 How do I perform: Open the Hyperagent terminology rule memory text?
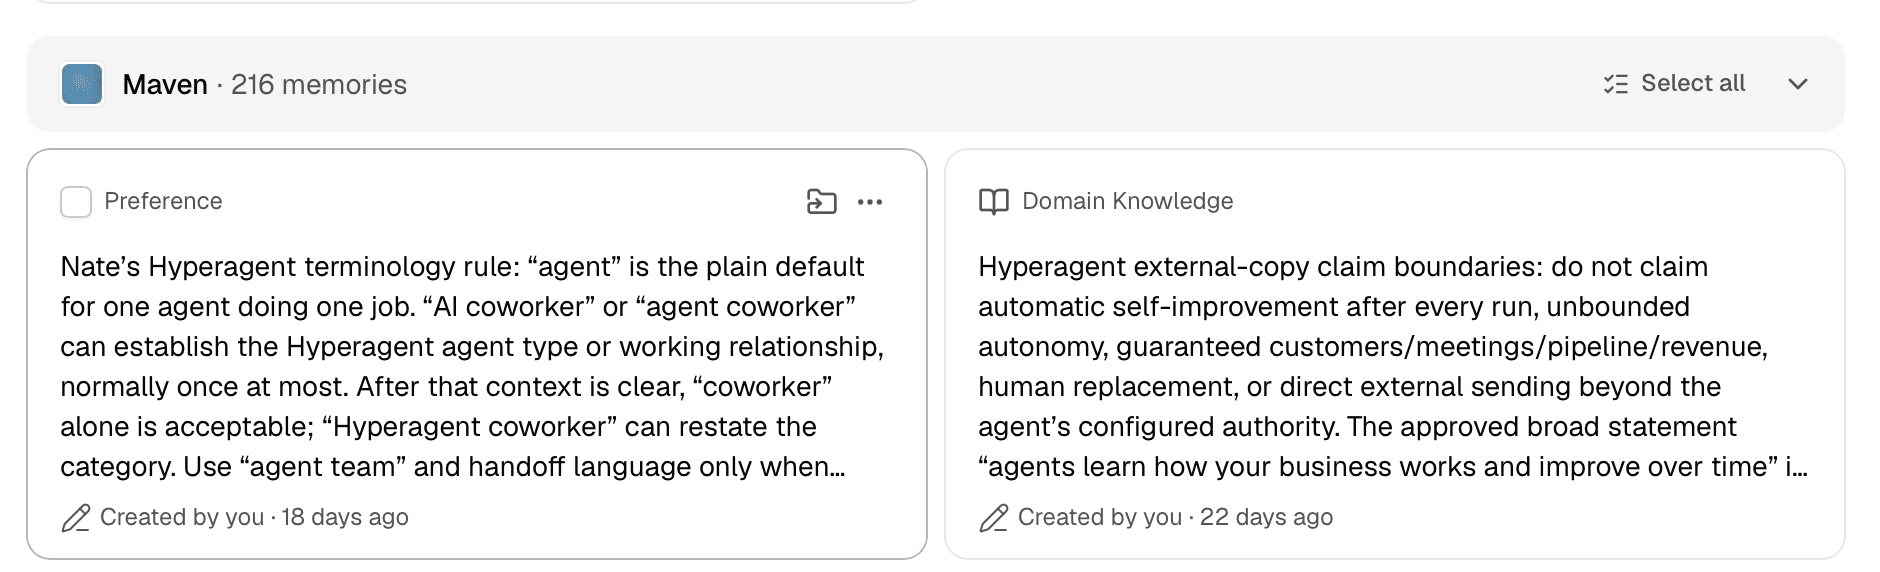[x=472, y=367]
